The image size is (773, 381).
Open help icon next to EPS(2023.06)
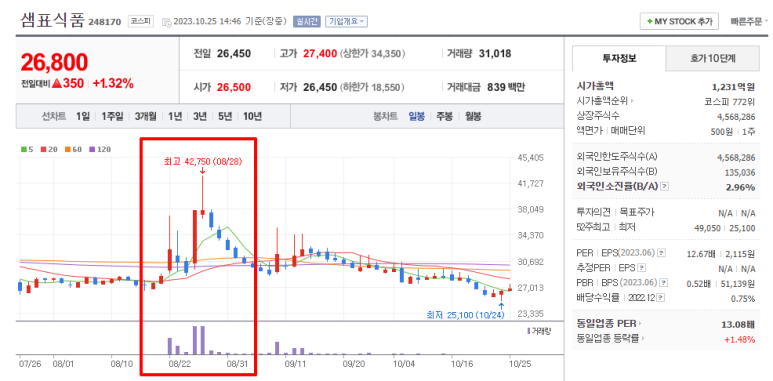(x=662, y=253)
